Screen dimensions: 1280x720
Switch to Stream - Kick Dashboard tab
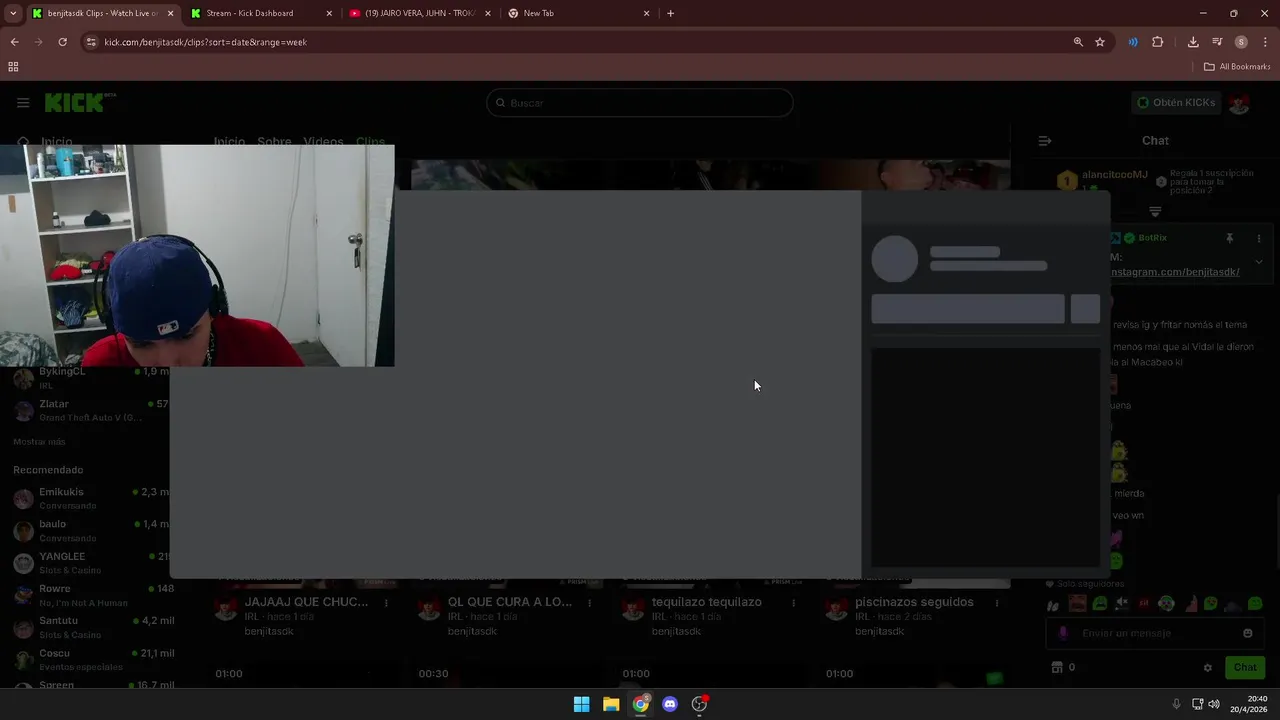(262, 13)
